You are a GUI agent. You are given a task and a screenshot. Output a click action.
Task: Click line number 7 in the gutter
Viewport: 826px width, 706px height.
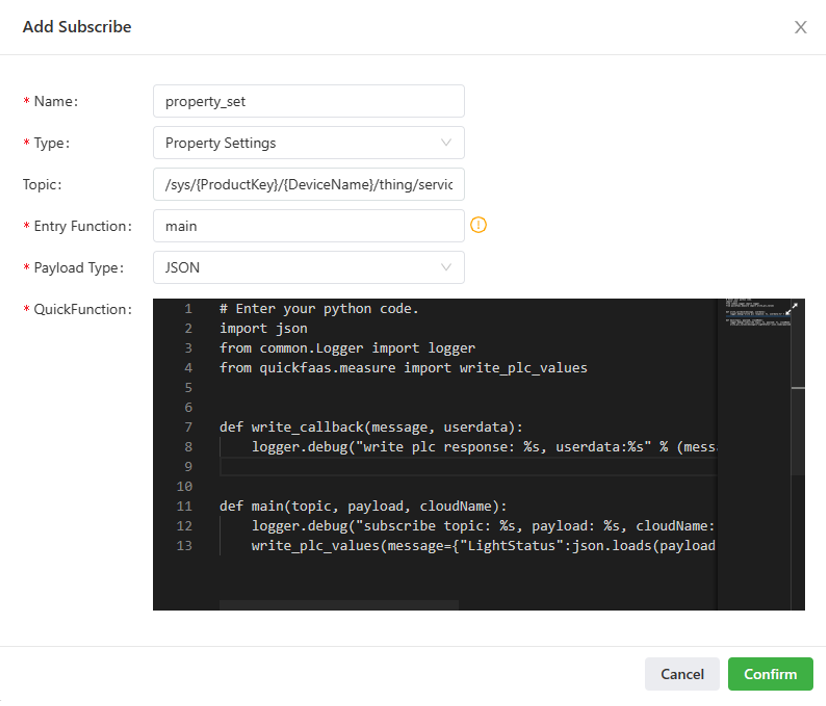coord(187,427)
